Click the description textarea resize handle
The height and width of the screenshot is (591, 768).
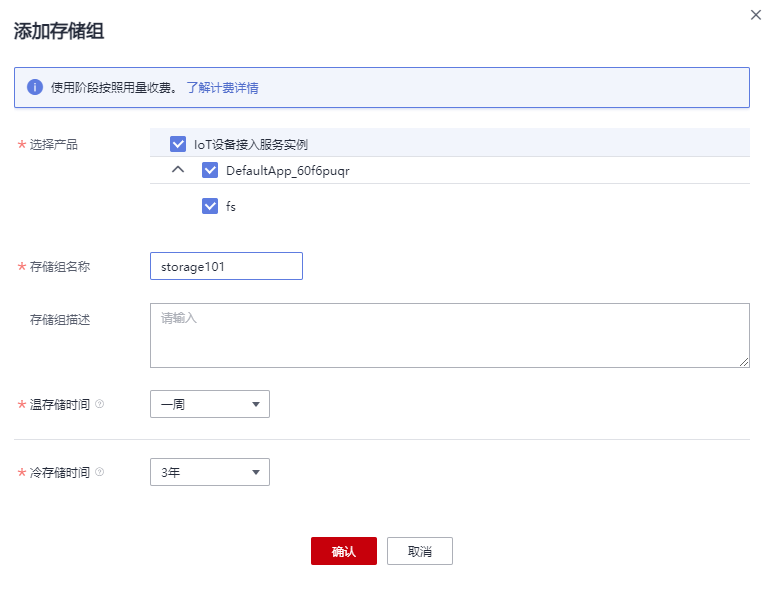tap(744, 362)
